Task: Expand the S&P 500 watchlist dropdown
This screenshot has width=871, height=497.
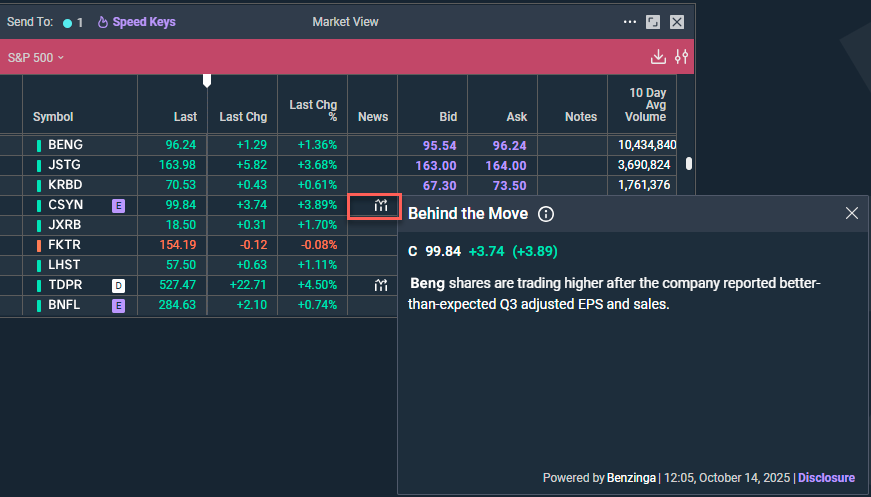Action: coord(36,57)
